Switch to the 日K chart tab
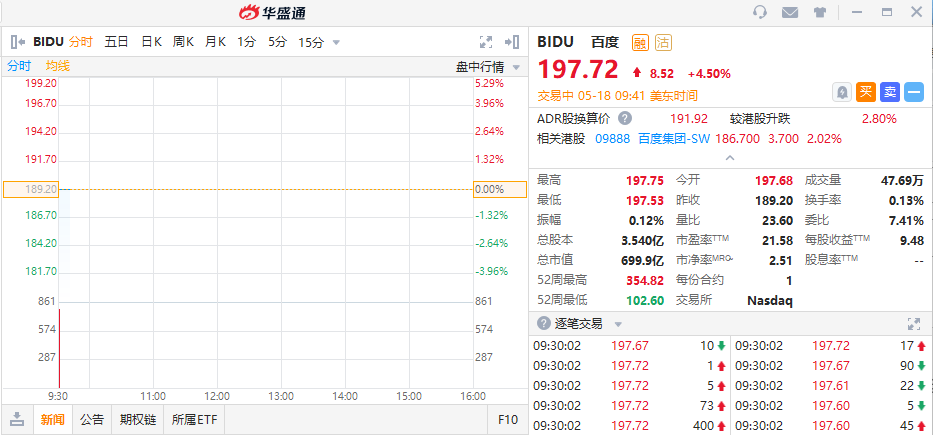 151,42
